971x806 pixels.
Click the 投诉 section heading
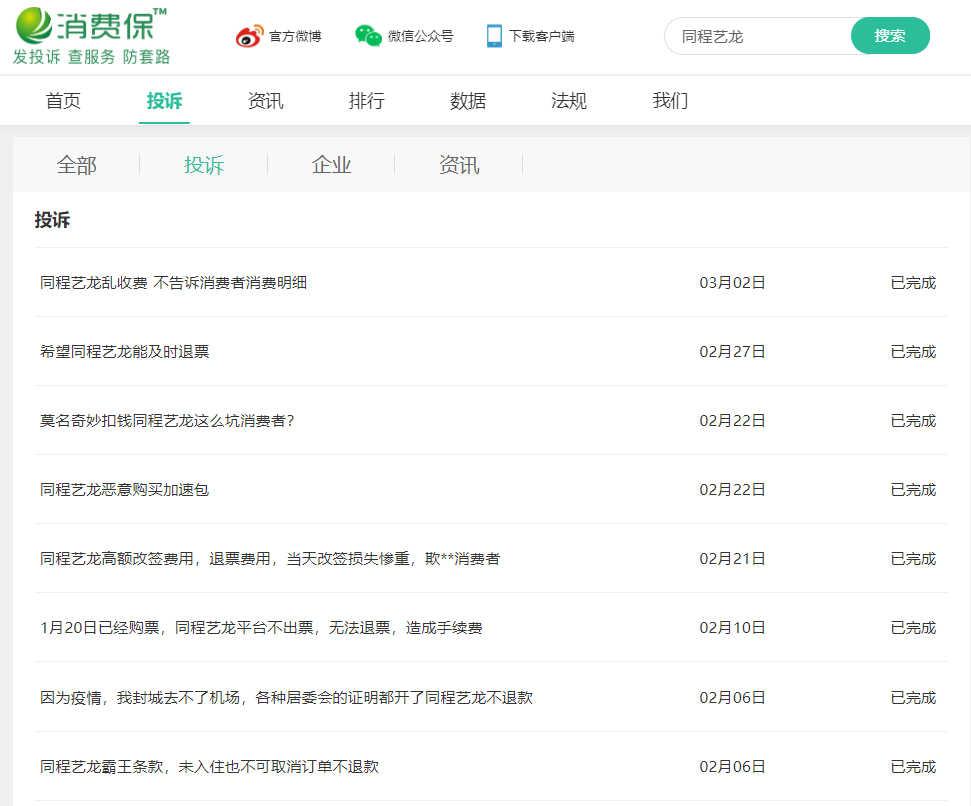pyautogui.click(x=52, y=220)
